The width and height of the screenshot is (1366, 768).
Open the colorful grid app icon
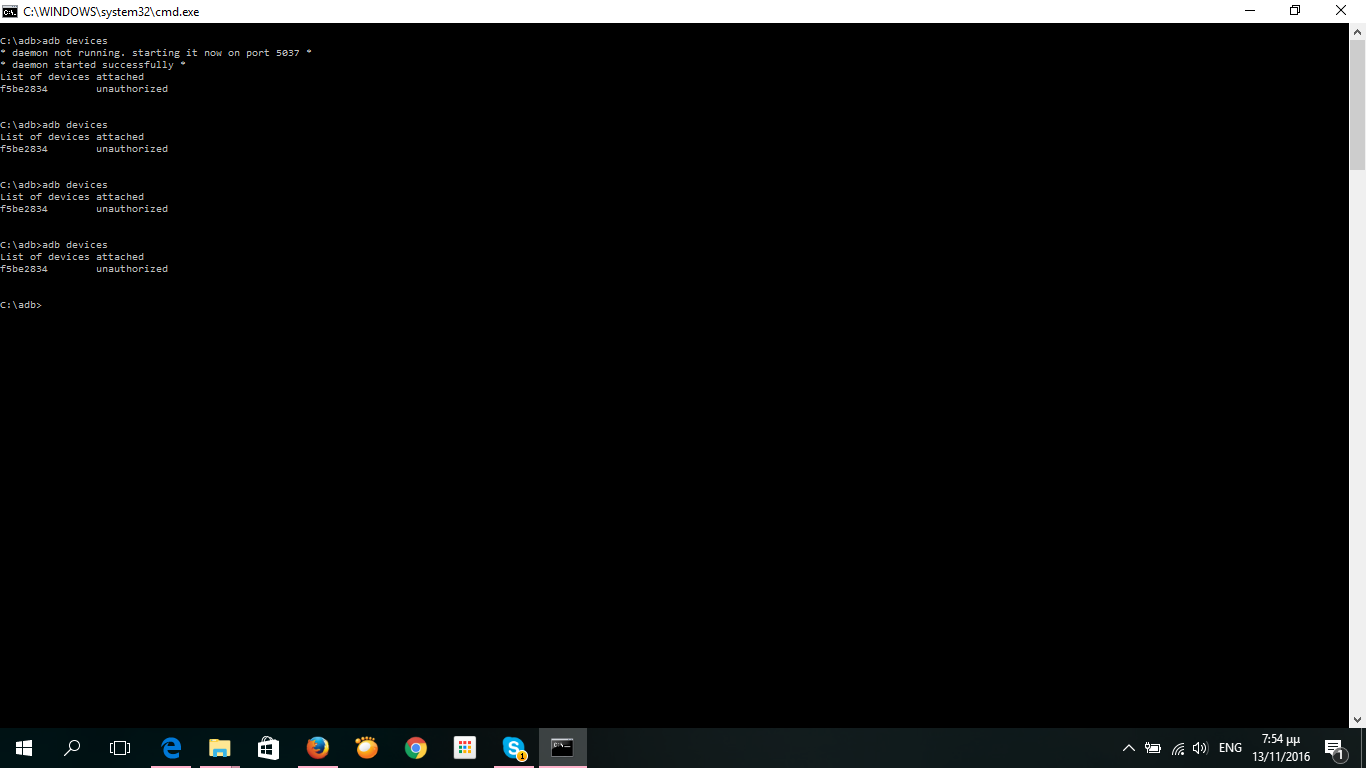click(x=465, y=748)
